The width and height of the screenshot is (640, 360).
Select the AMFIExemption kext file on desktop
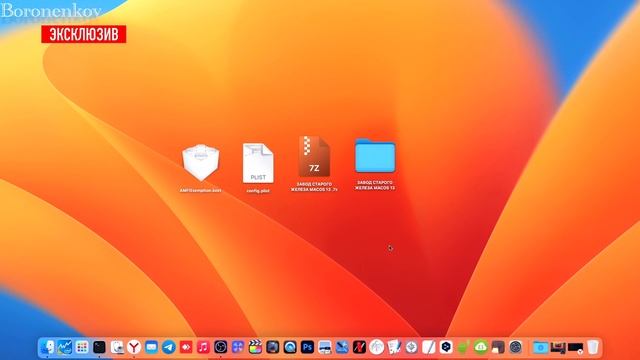pos(200,162)
